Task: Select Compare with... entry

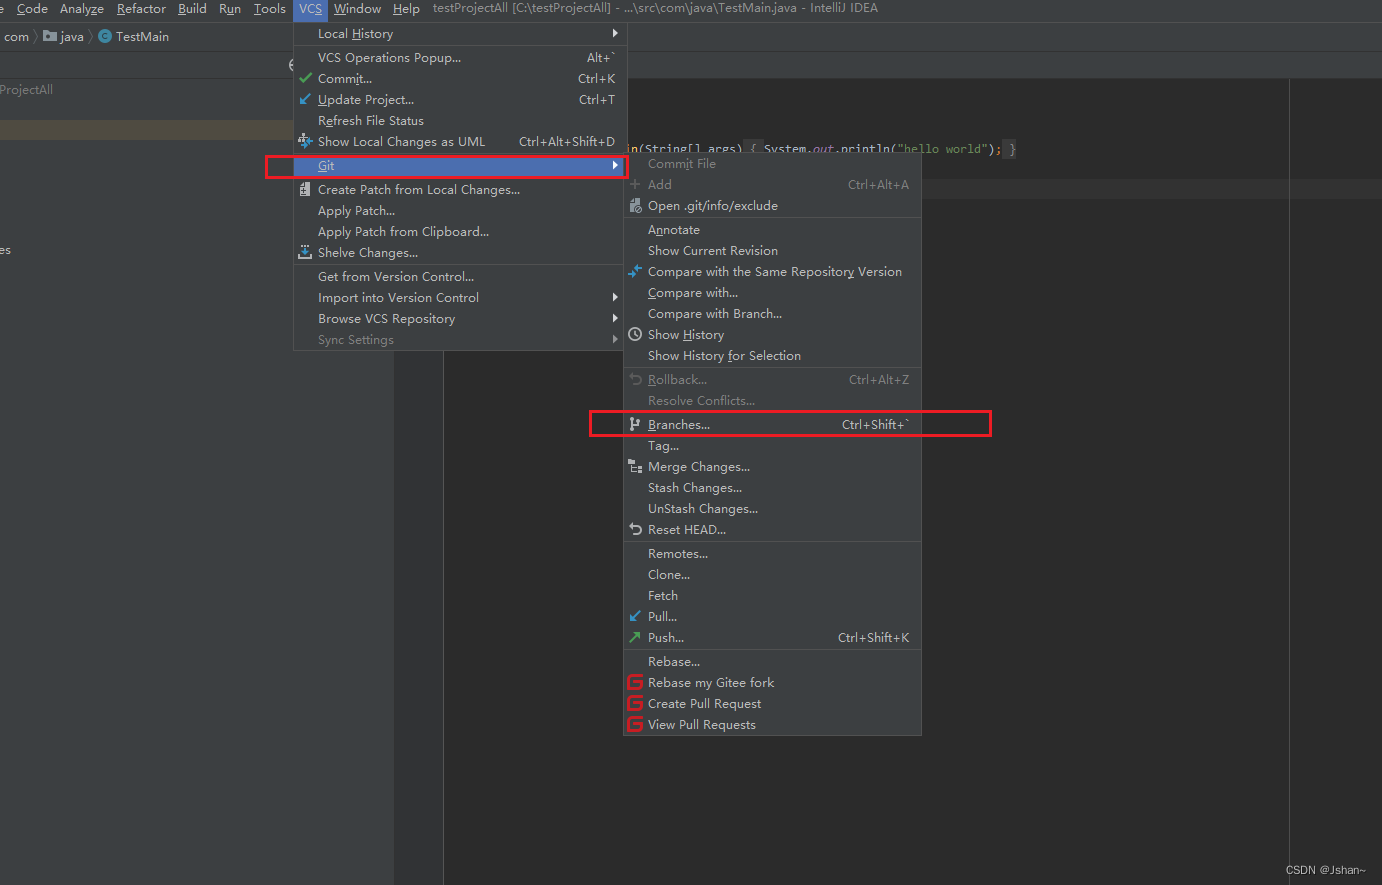Action: (772, 292)
